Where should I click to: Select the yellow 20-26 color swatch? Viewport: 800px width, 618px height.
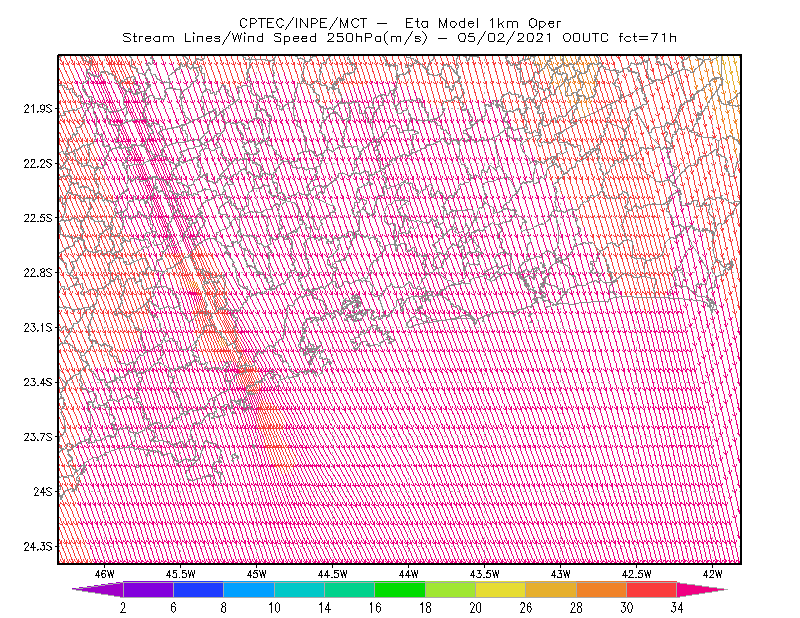pos(501,589)
